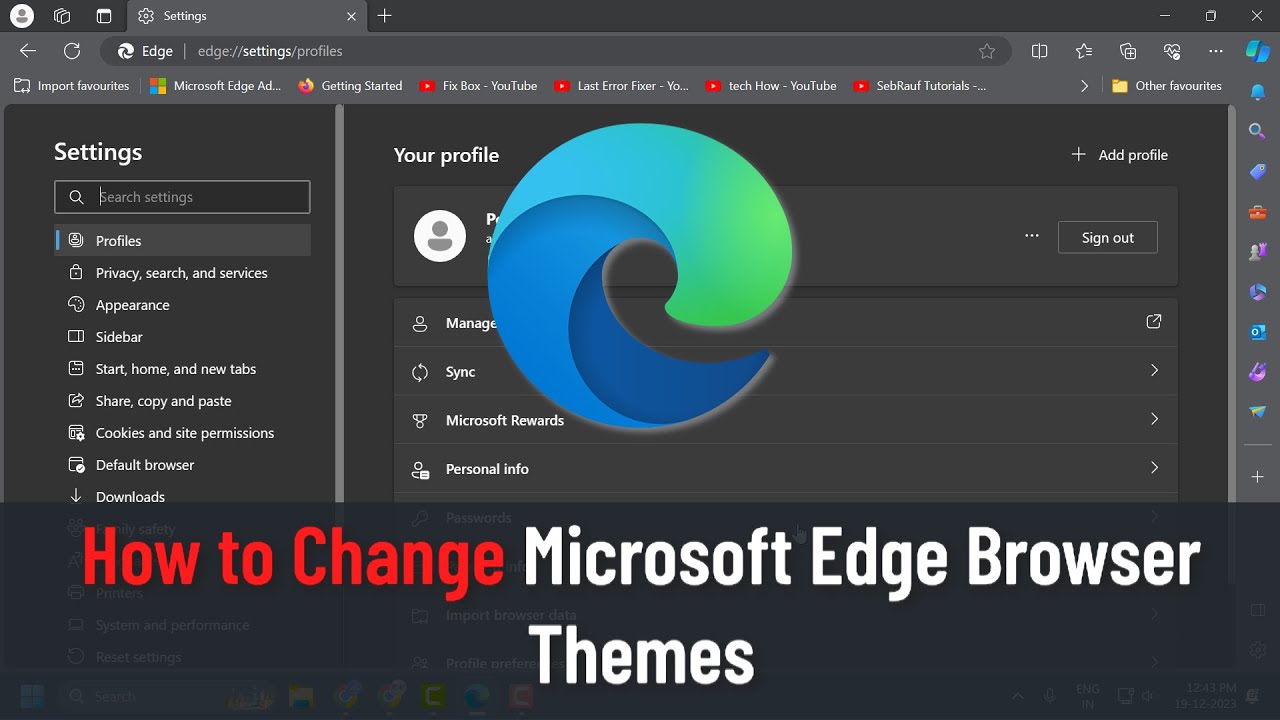Open Share, copy and paste settings
This screenshot has width=1280, height=720.
(182, 401)
